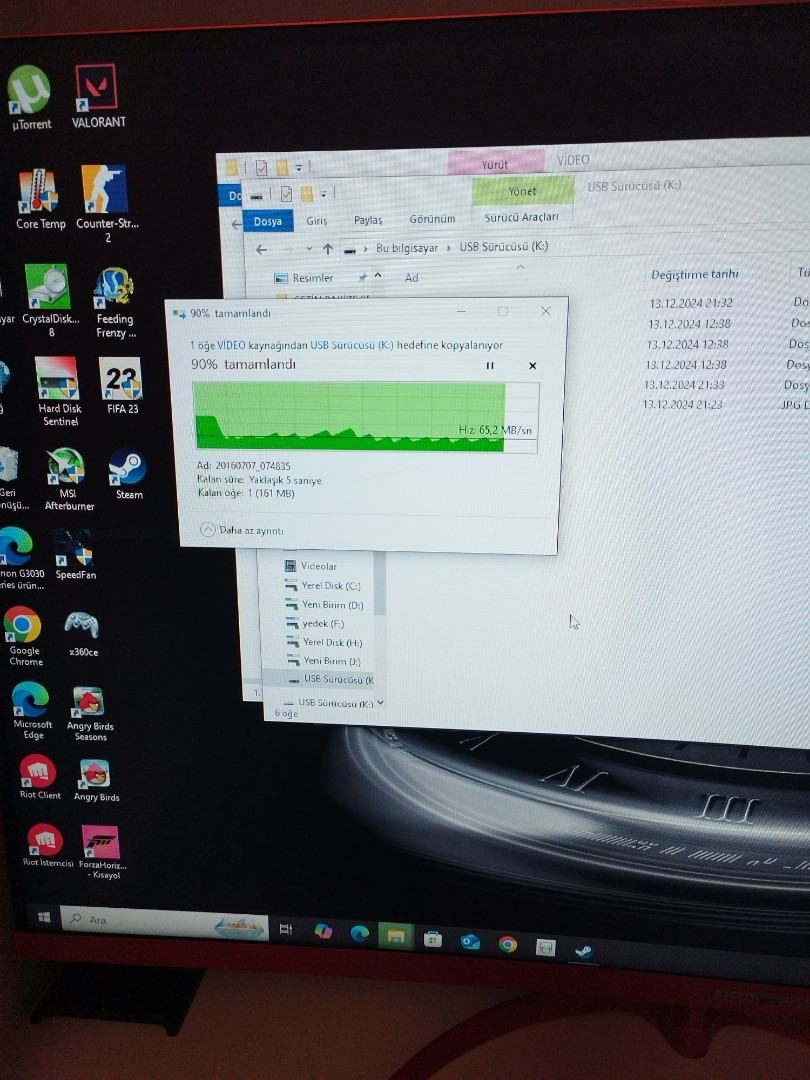The width and height of the screenshot is (810, 1080).
Task: Open recent locations dropdown chevron
Action: pyautogui.click(x=309, y=249)
